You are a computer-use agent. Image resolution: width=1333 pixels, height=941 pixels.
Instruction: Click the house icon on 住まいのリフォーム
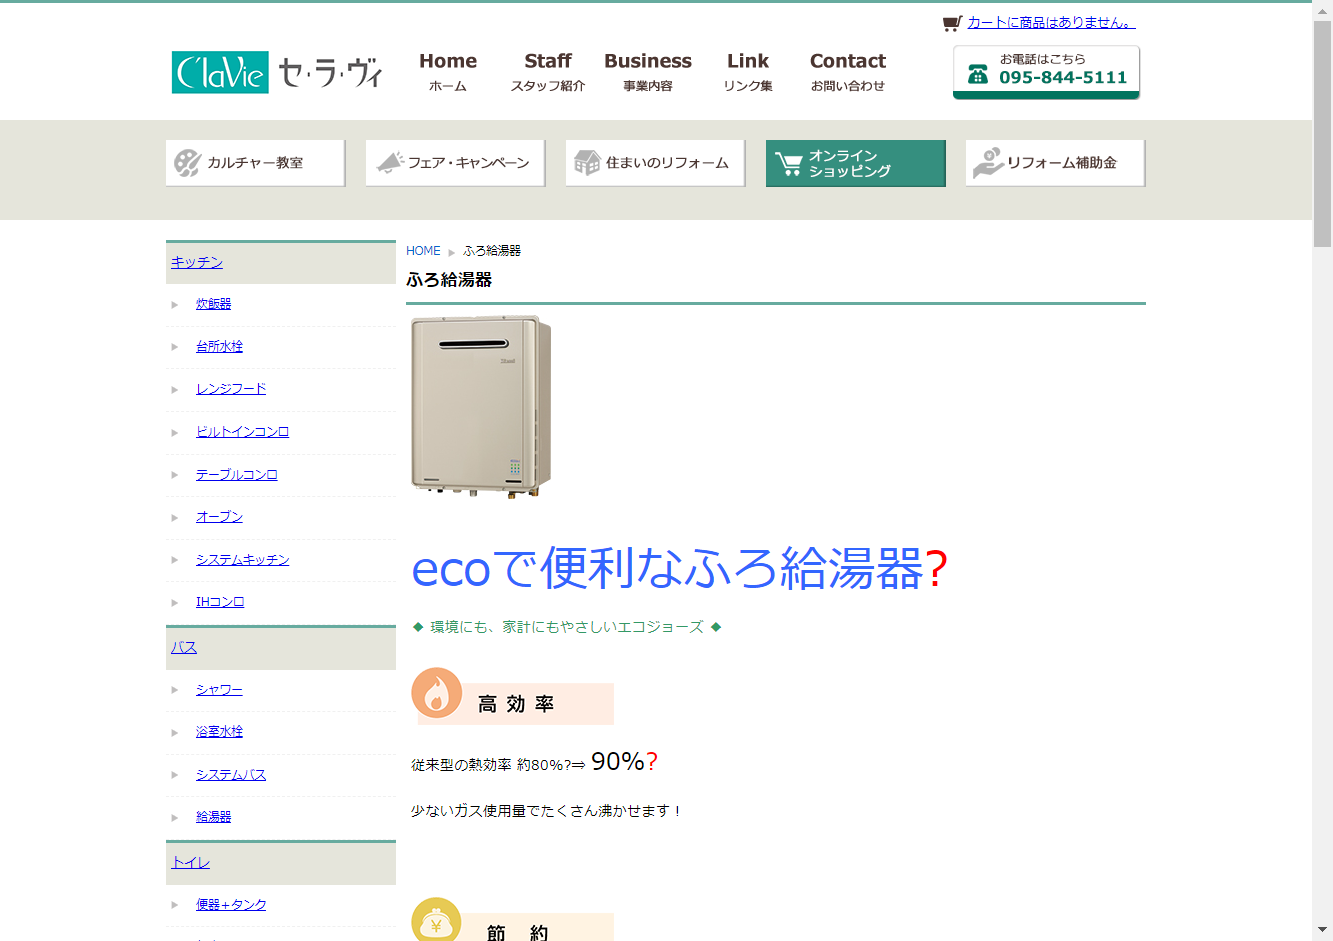(587, 163)
